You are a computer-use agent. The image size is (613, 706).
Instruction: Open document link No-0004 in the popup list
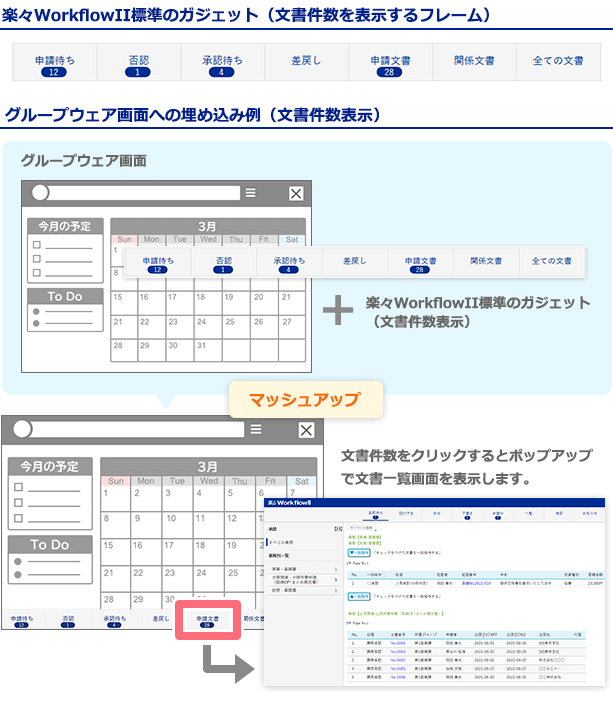click(398, 643)
